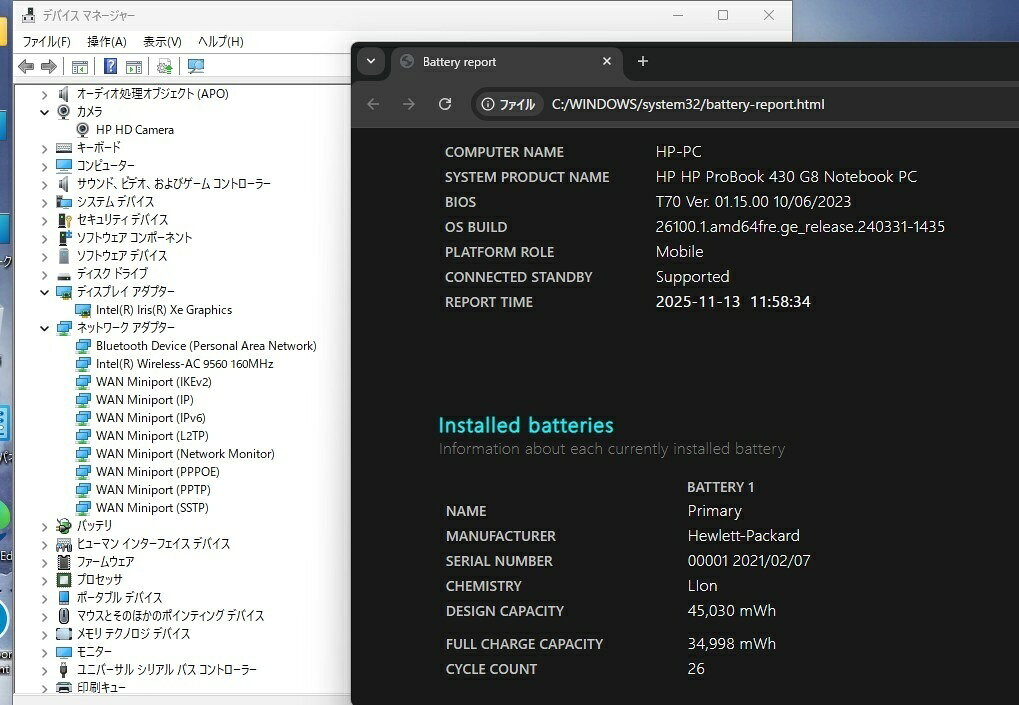The width and height of the screenshot is (1019, 705).
Task: Expand the バッテリ category
Action: 45,526
